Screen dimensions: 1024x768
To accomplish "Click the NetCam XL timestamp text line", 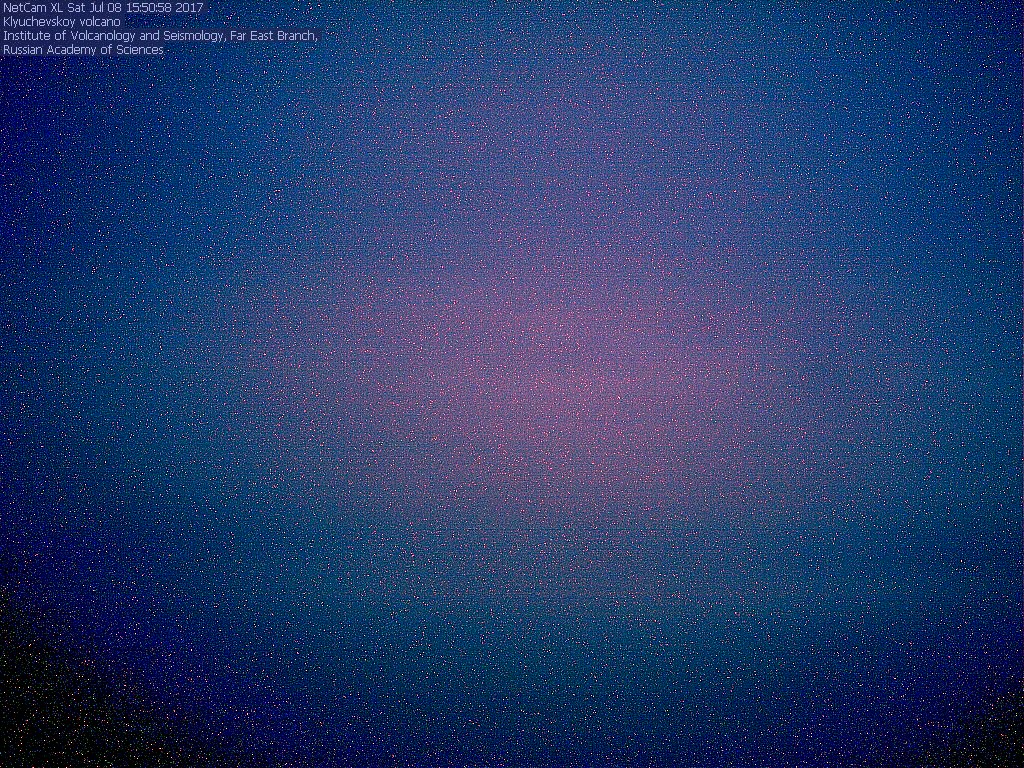I will pyautogui.click(x=103, y=8).
